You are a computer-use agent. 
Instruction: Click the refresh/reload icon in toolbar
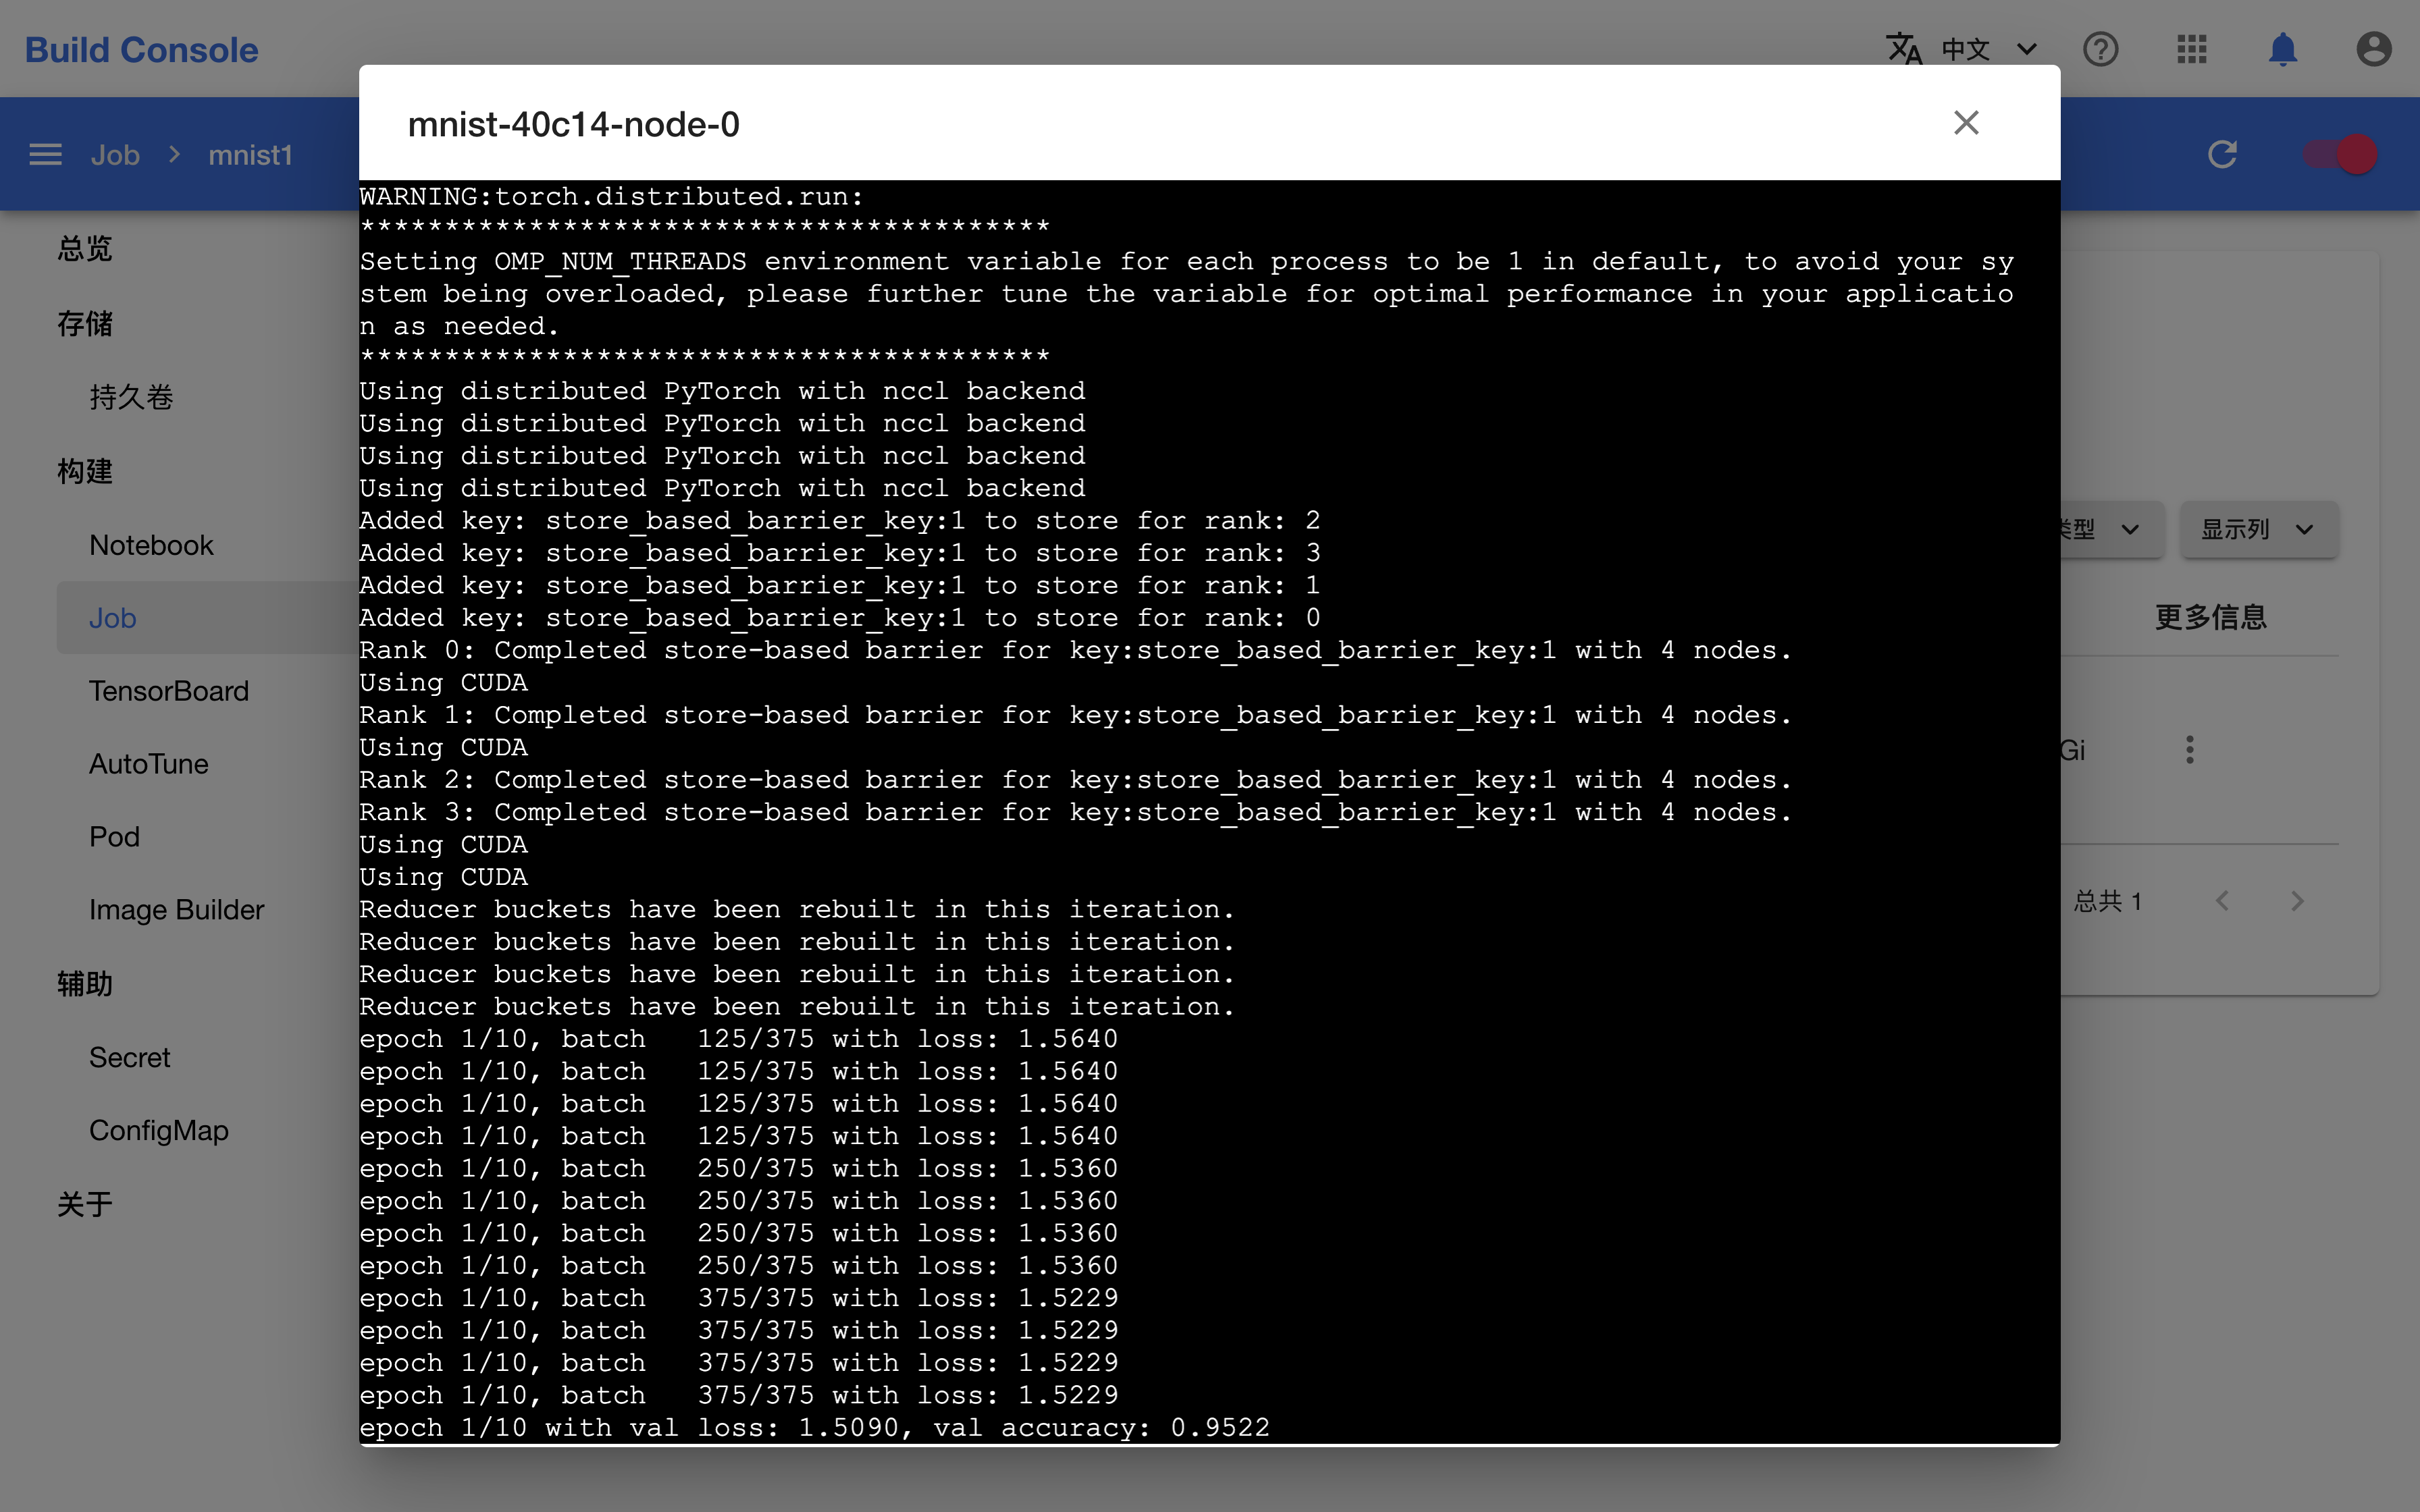click(2223, 153)
